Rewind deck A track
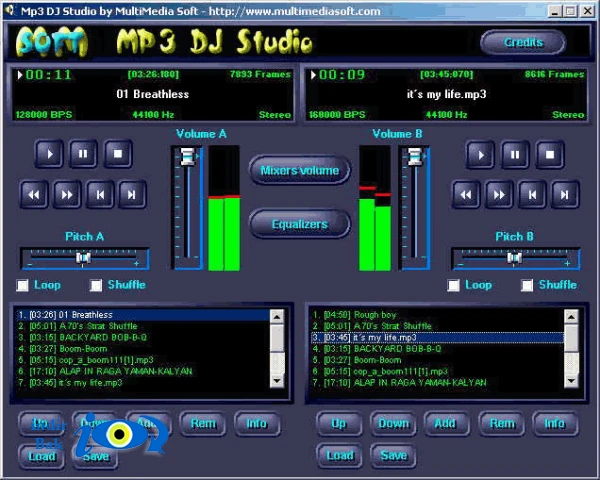The width and height of the screenshot is (600, 480). (34, 194)
